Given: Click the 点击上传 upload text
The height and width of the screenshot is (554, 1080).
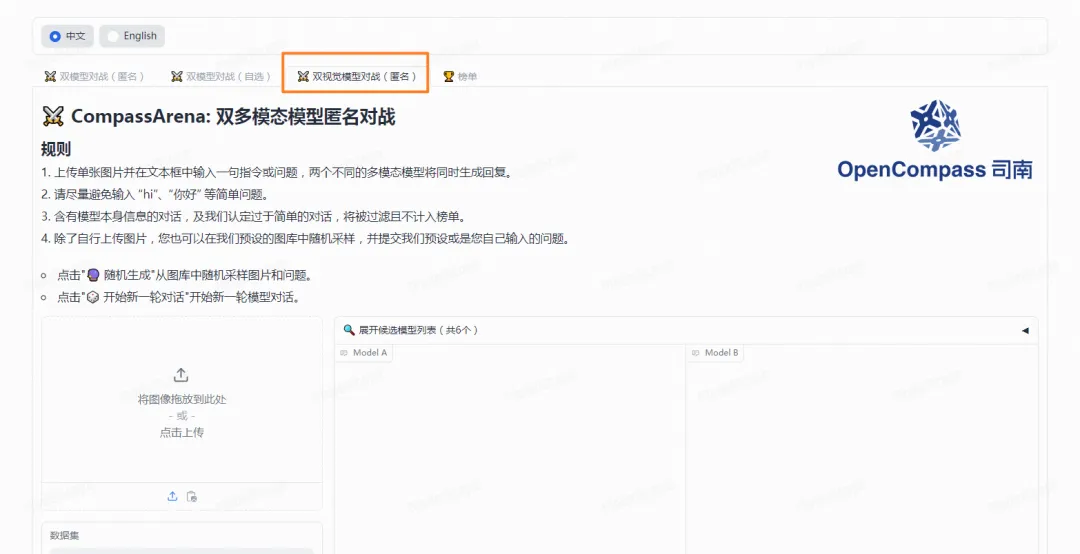Looking at the screenshot, I should (x=182, y=433).
